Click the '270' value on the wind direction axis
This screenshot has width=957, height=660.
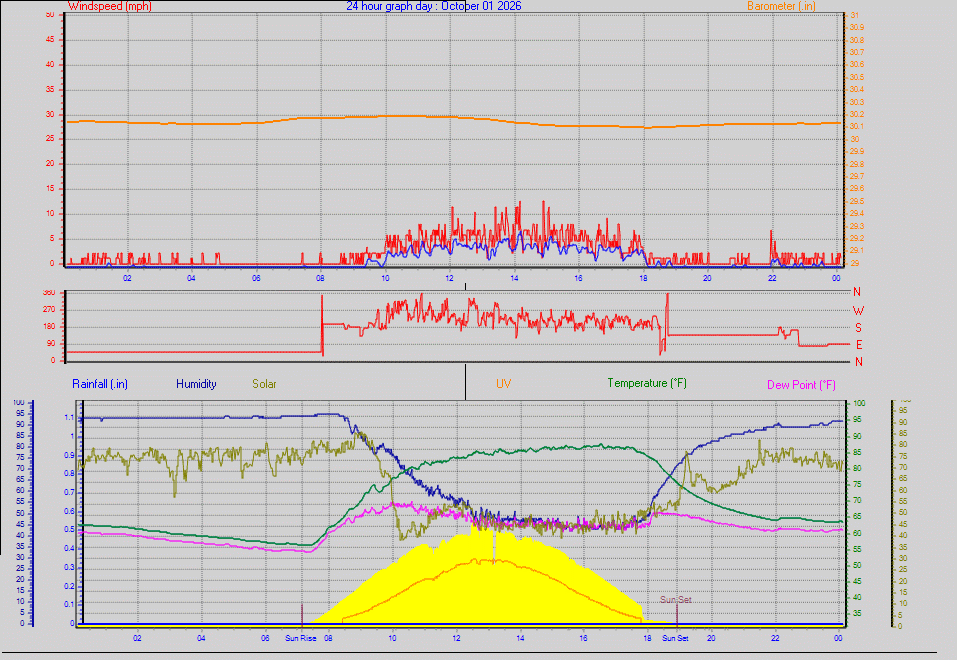click(x=49, y=310)
